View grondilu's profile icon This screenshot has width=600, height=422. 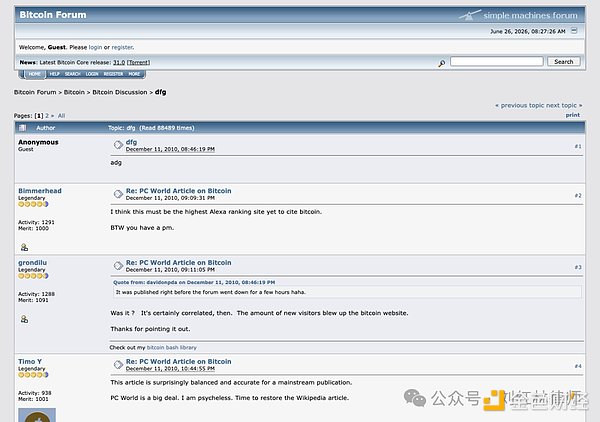click(24, 319)
